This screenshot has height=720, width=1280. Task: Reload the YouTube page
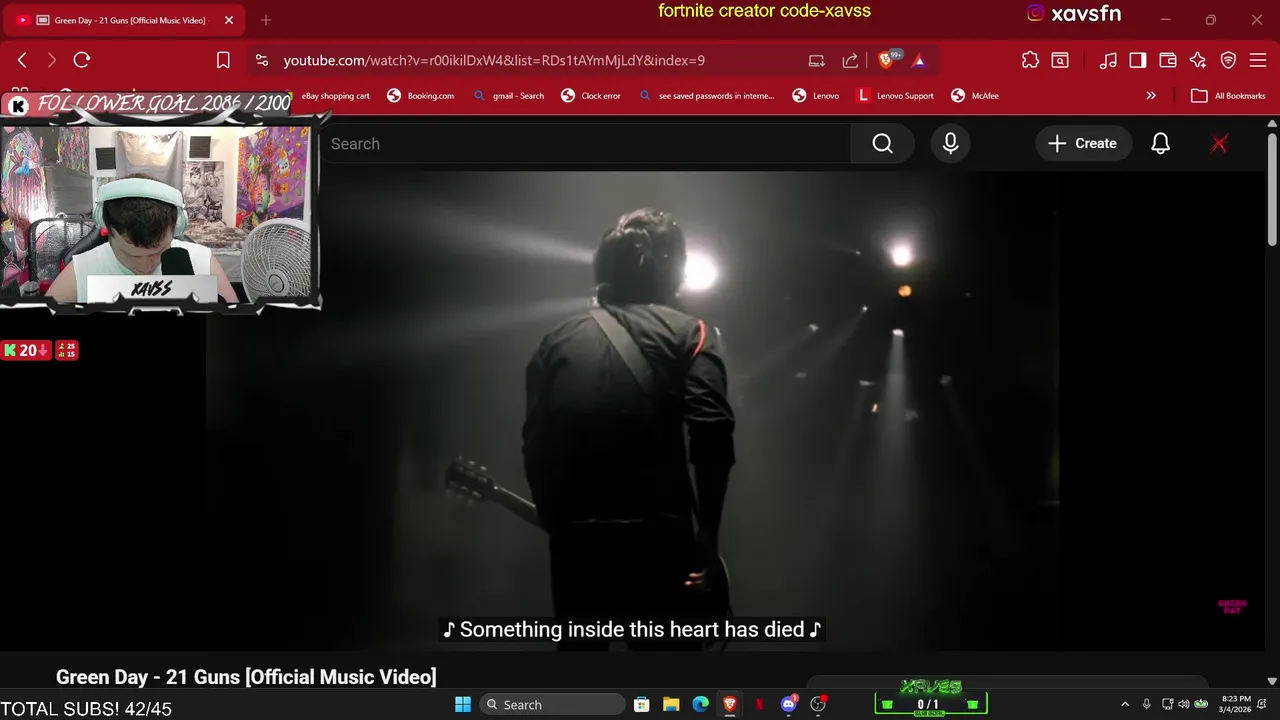pos(82,60)
